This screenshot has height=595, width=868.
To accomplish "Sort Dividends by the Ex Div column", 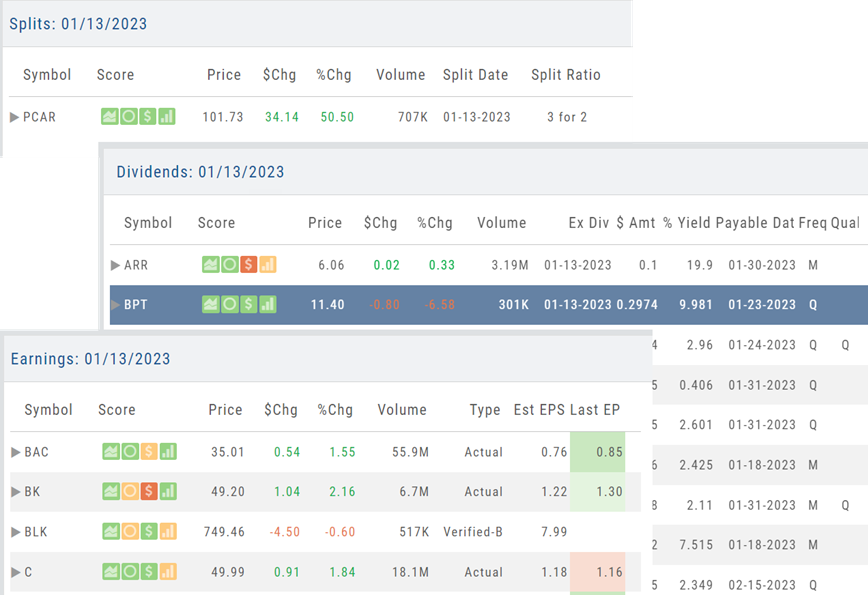I will pos(589,223).
